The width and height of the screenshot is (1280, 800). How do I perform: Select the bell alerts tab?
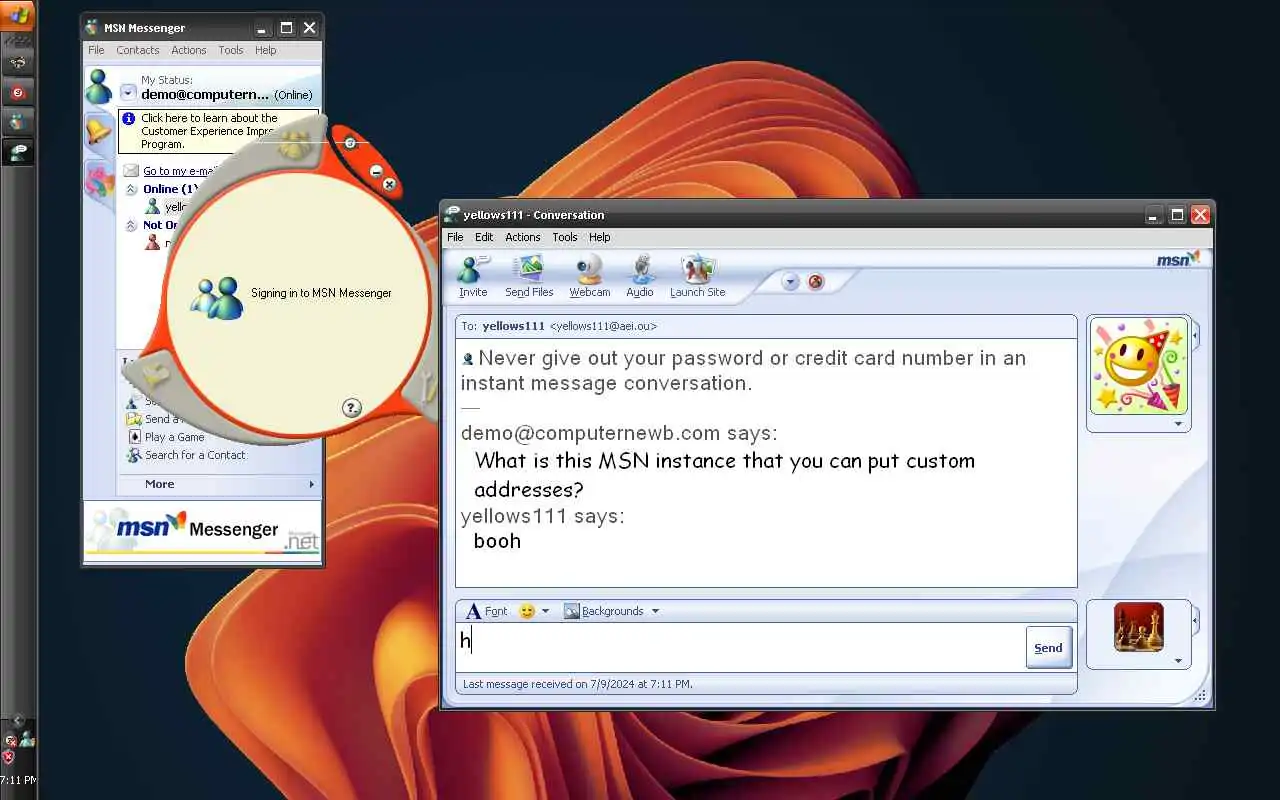(x=97, y=130)
